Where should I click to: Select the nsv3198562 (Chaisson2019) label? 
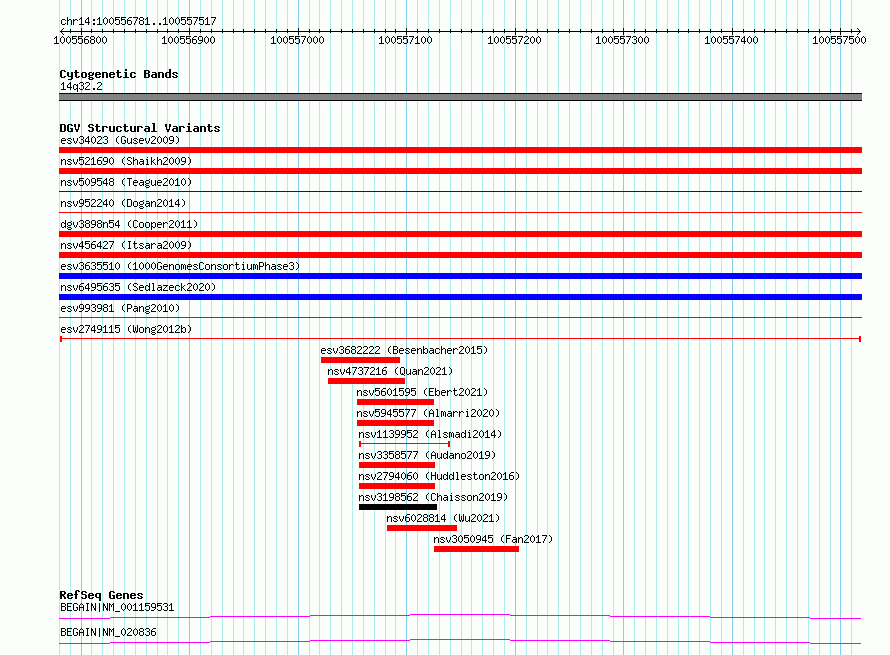tap(433, 497)
